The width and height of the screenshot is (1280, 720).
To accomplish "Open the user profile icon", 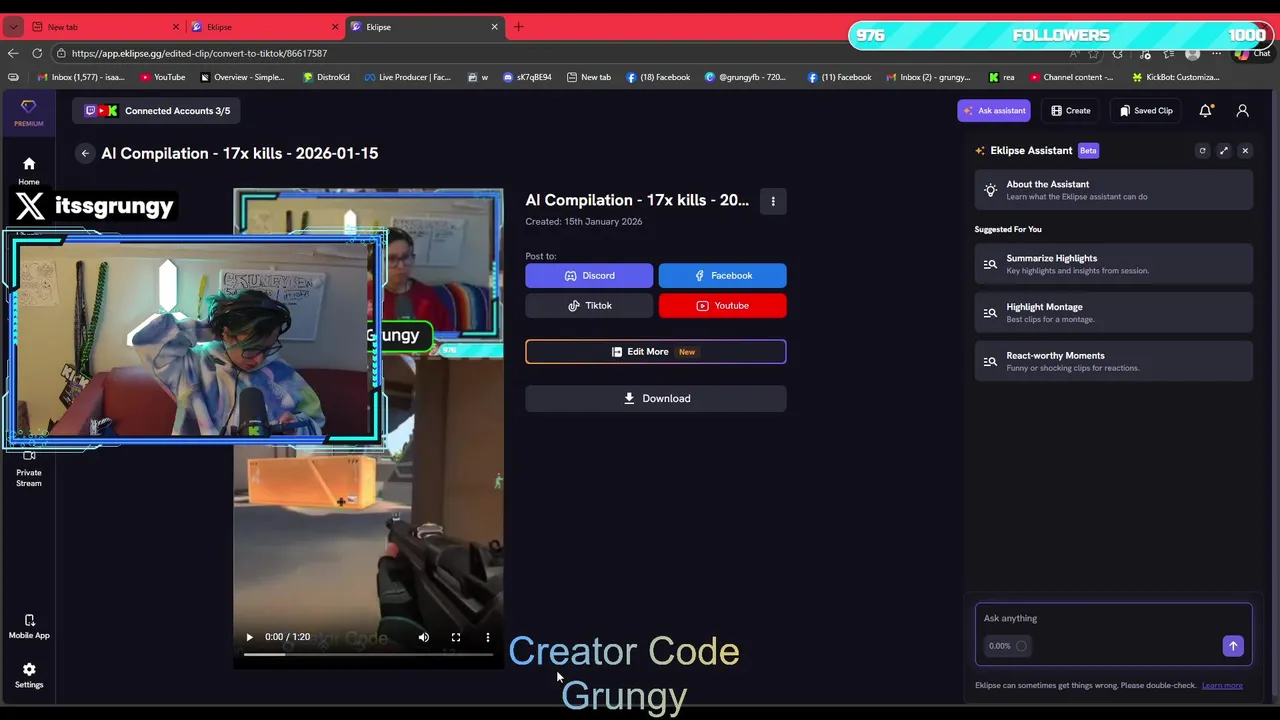I will 1242,111.
